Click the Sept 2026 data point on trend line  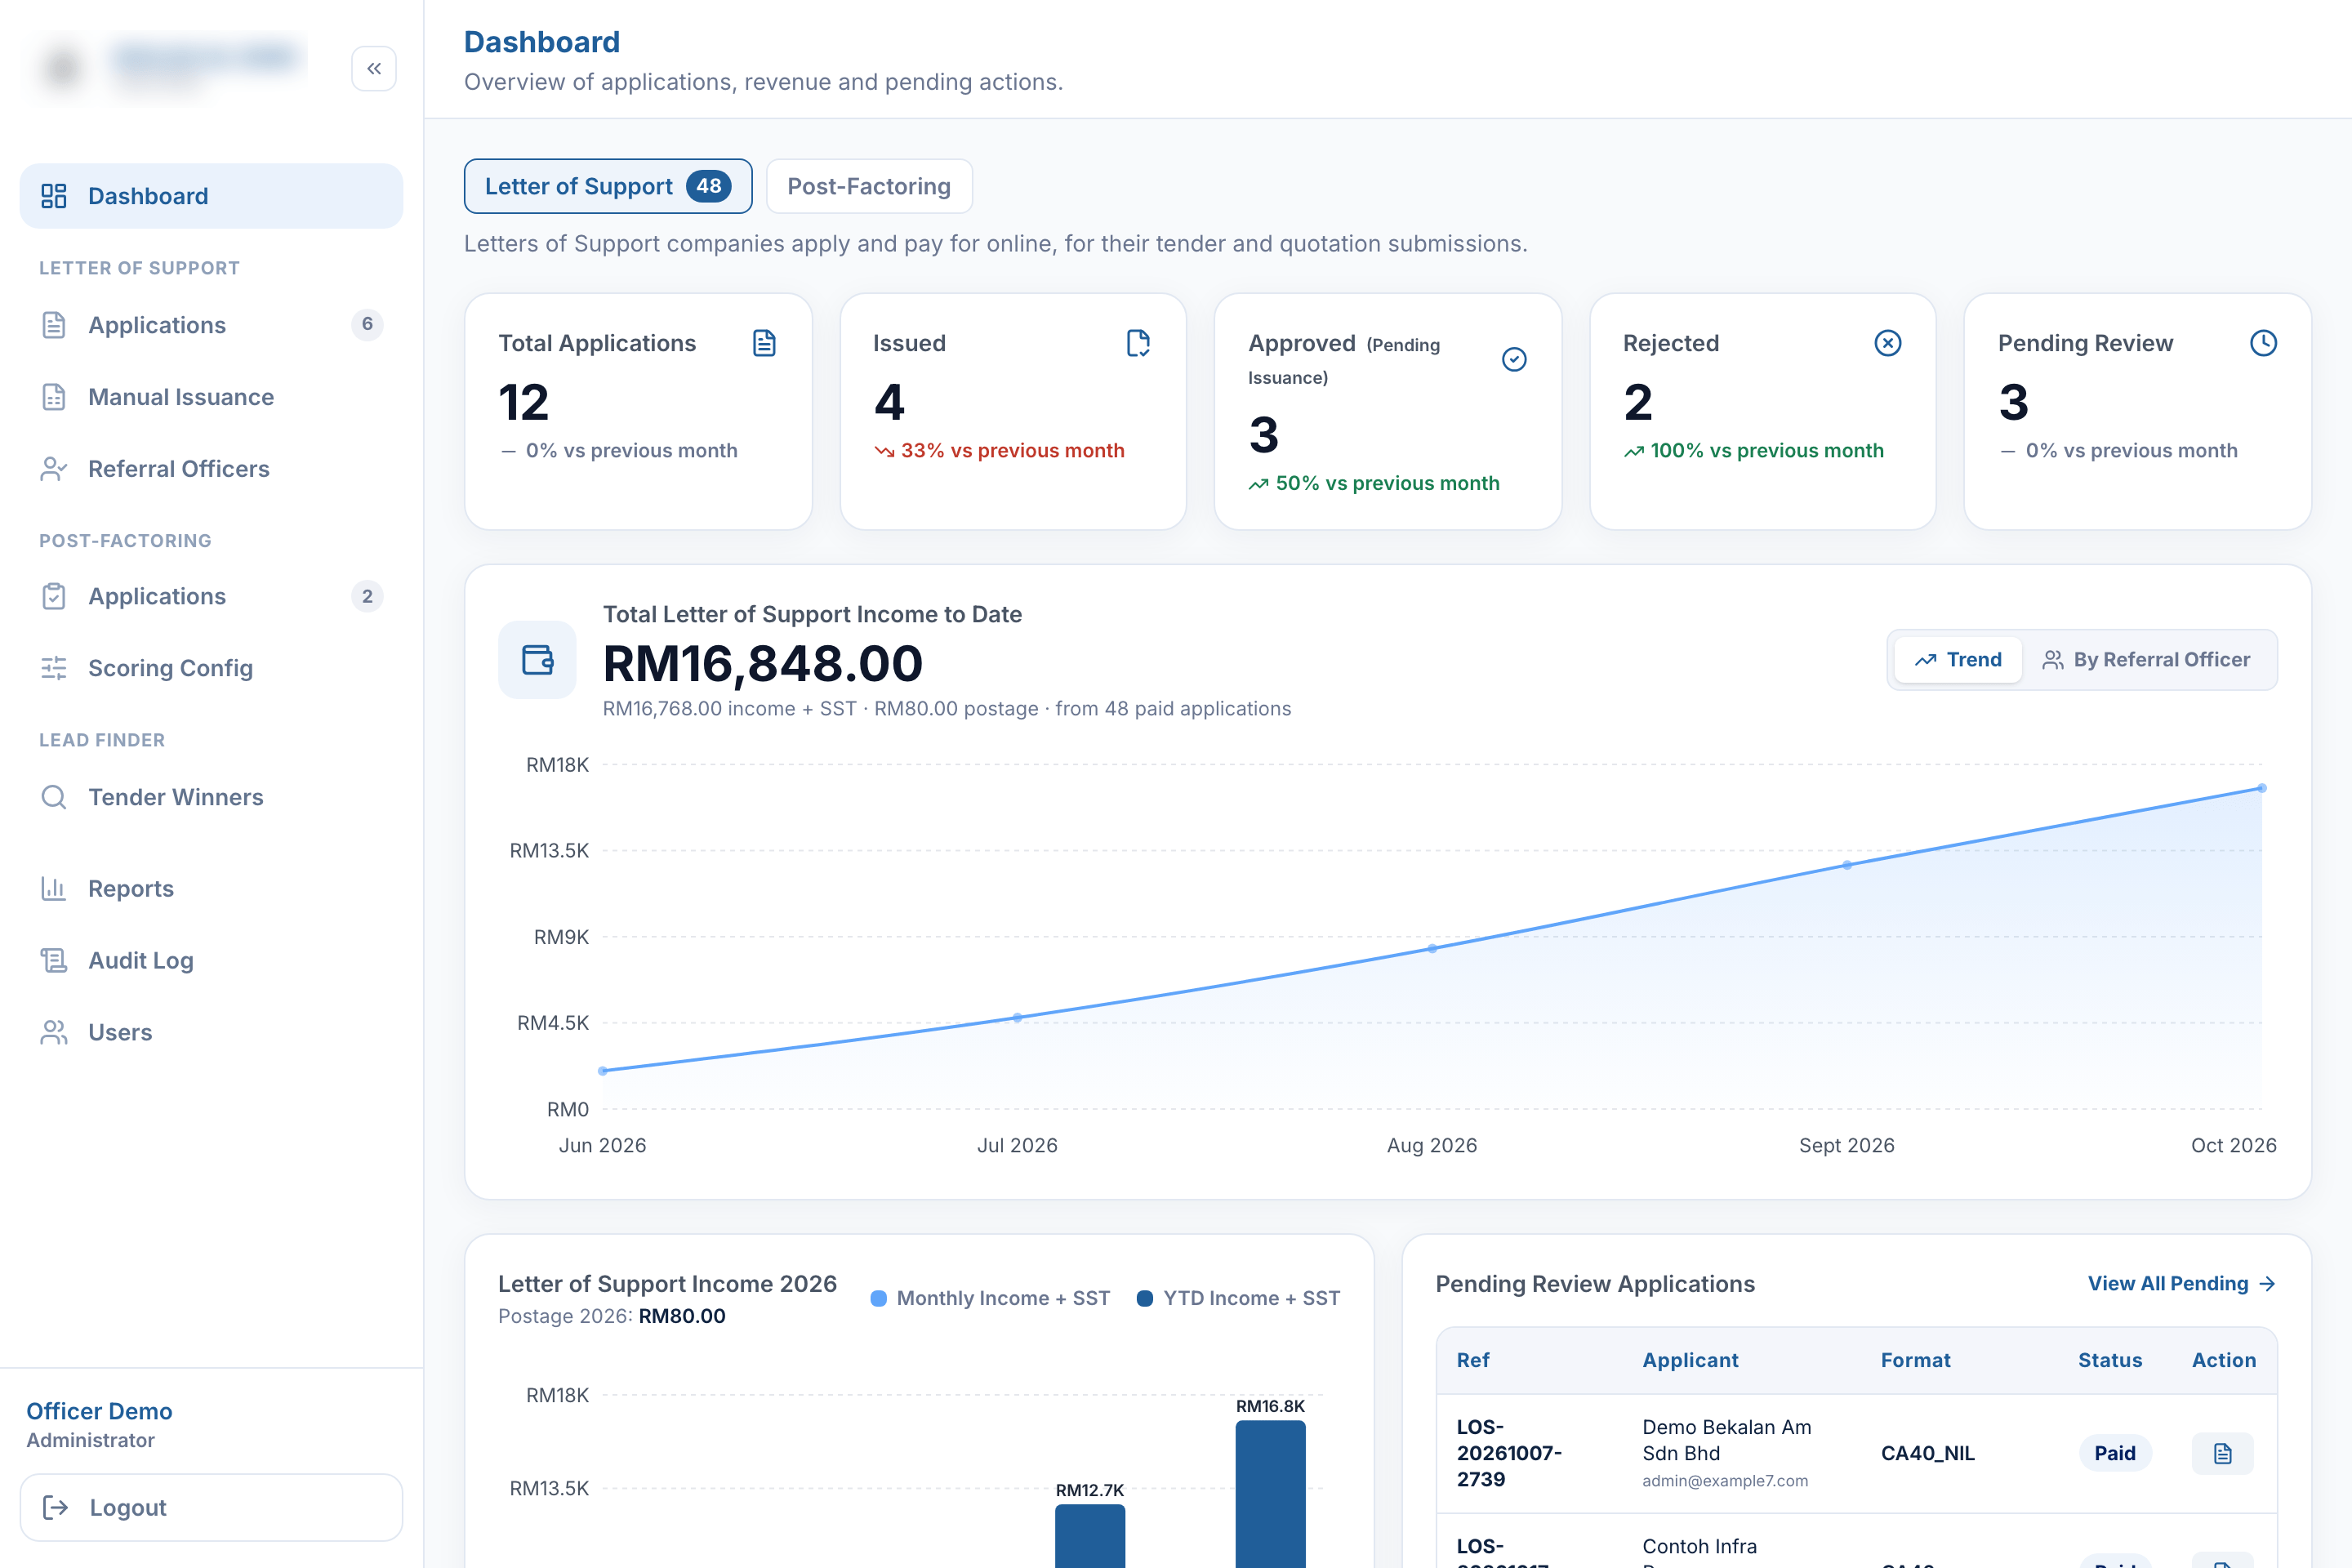[x=1847, y=865]
